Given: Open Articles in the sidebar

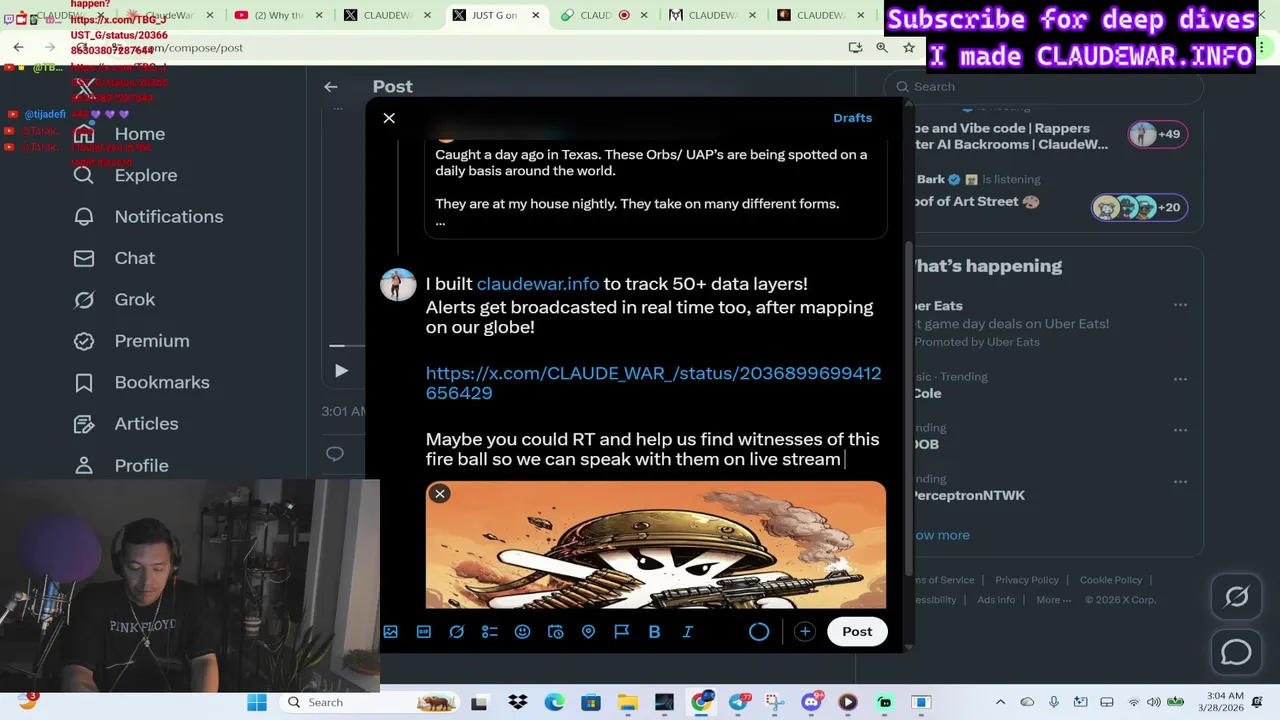Looking at the screenshot, I should 125,424.
